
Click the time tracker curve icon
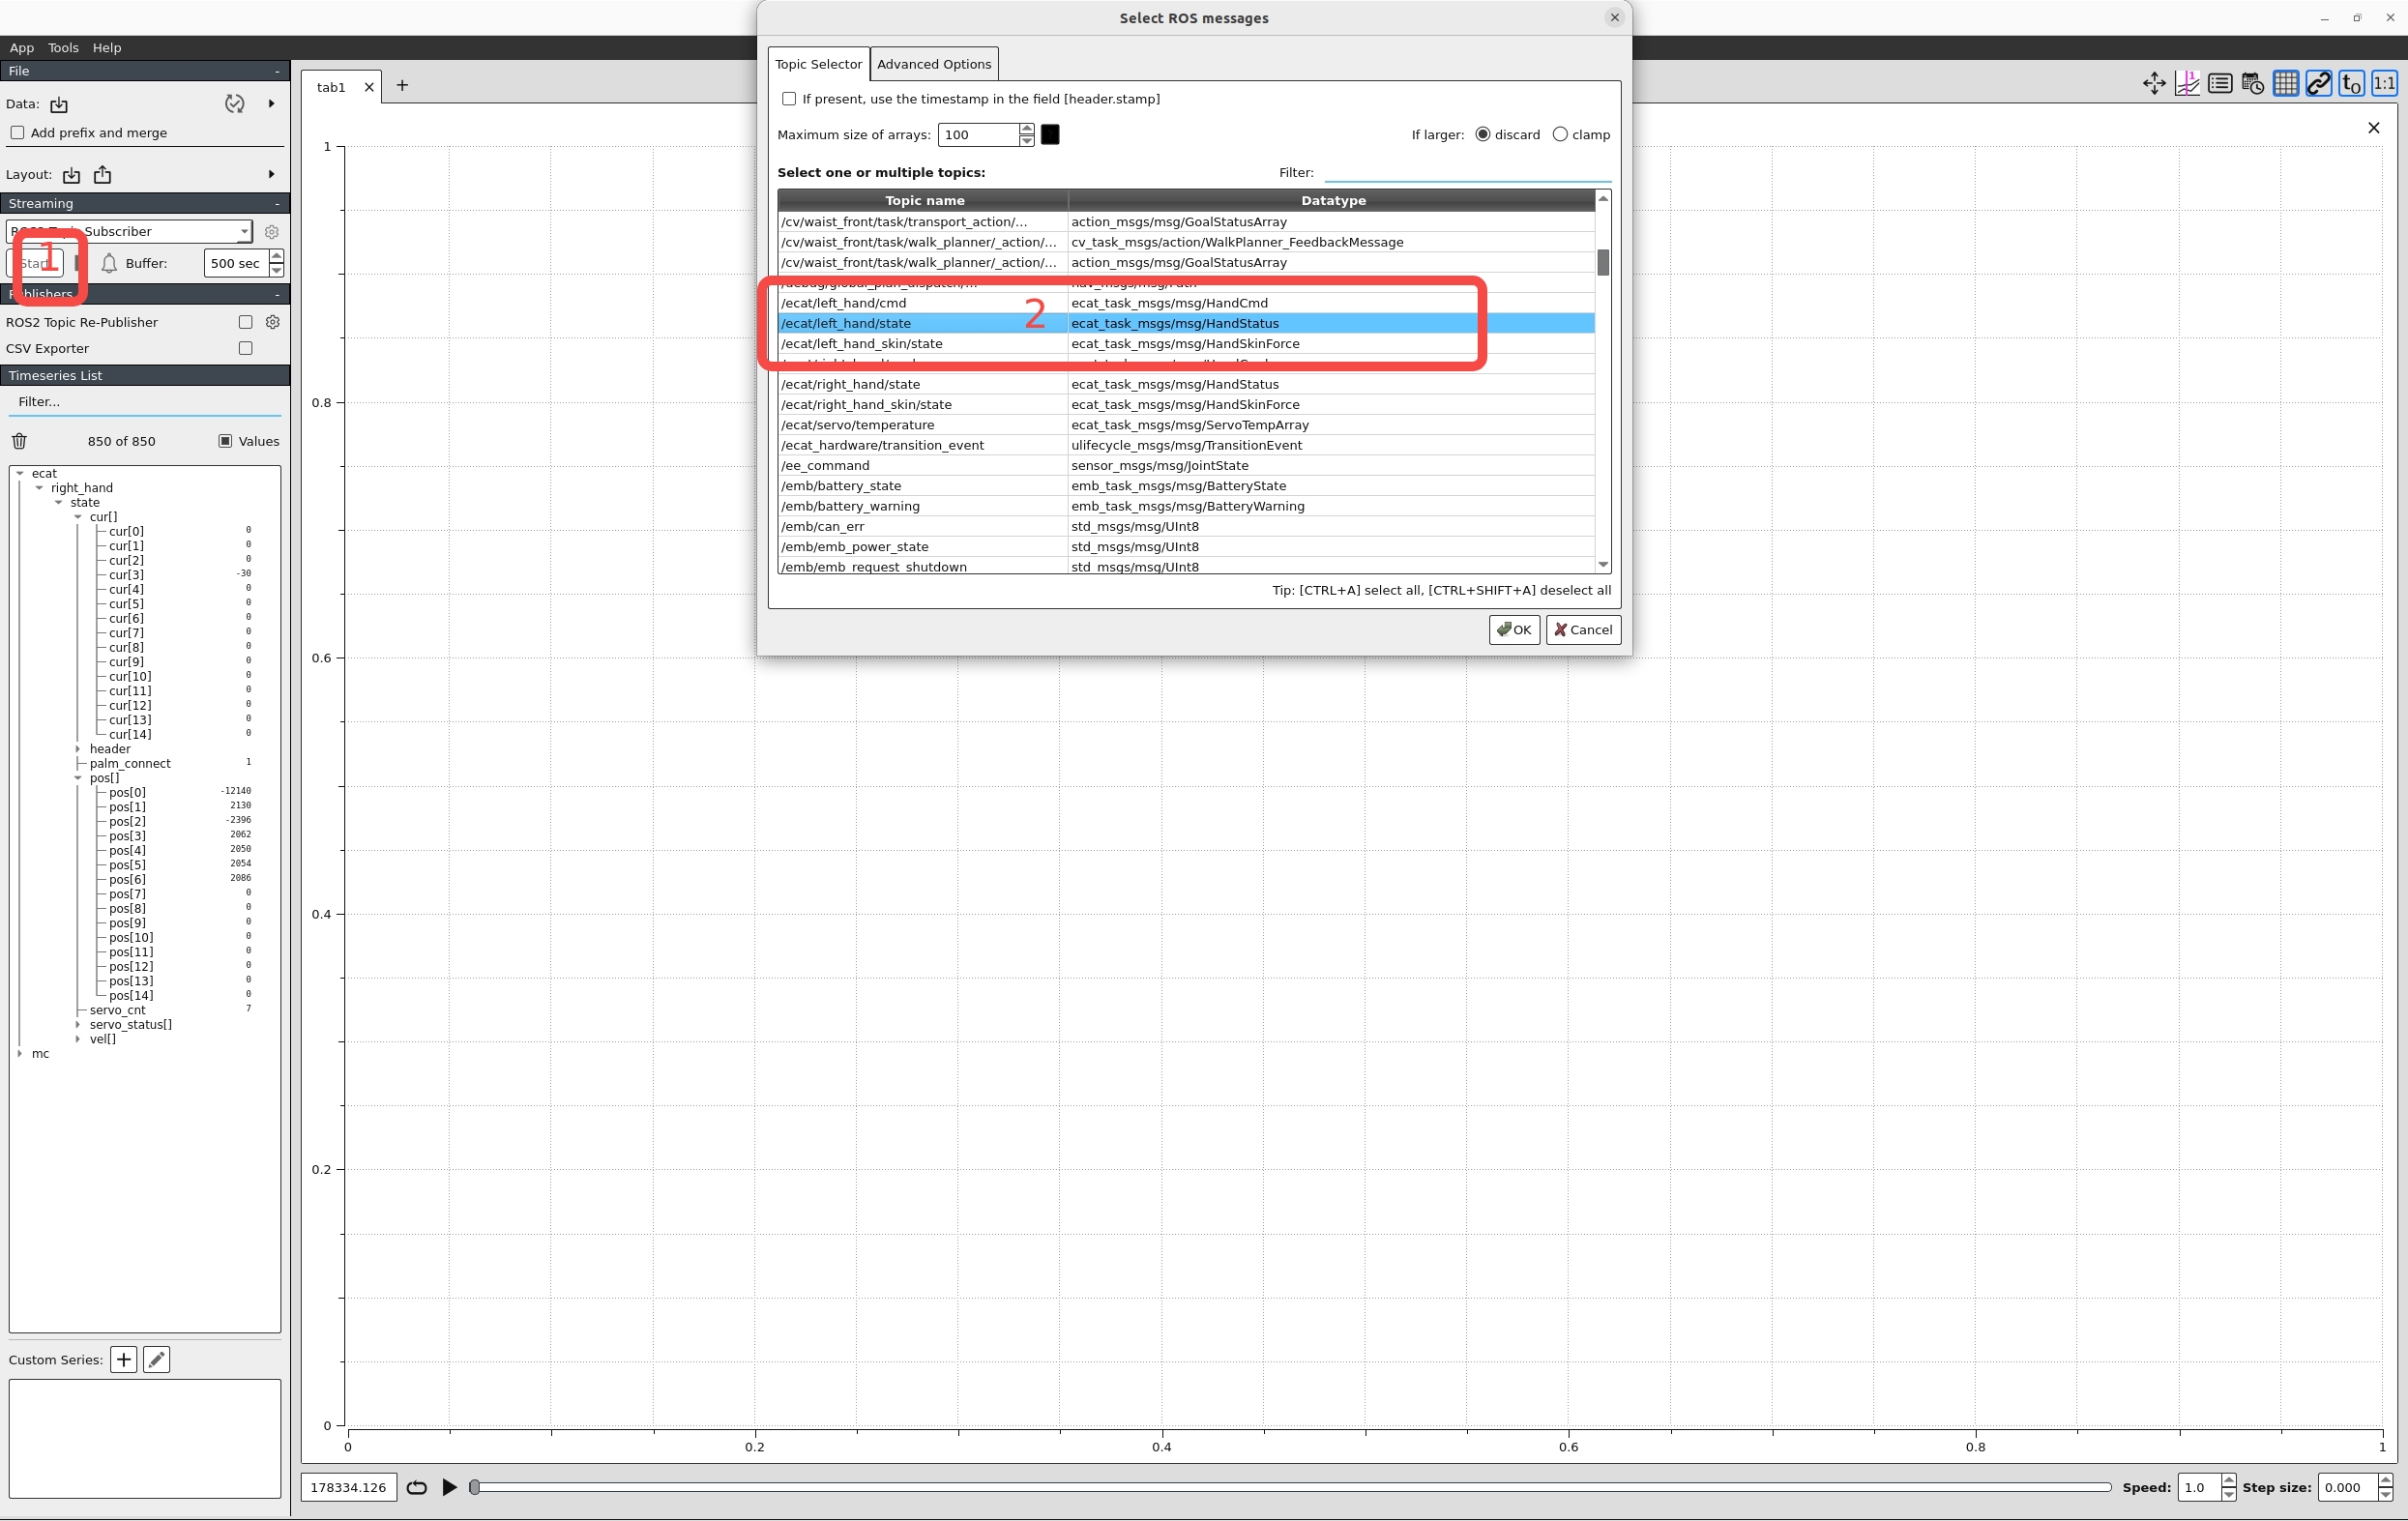[x=2187, y=84]
